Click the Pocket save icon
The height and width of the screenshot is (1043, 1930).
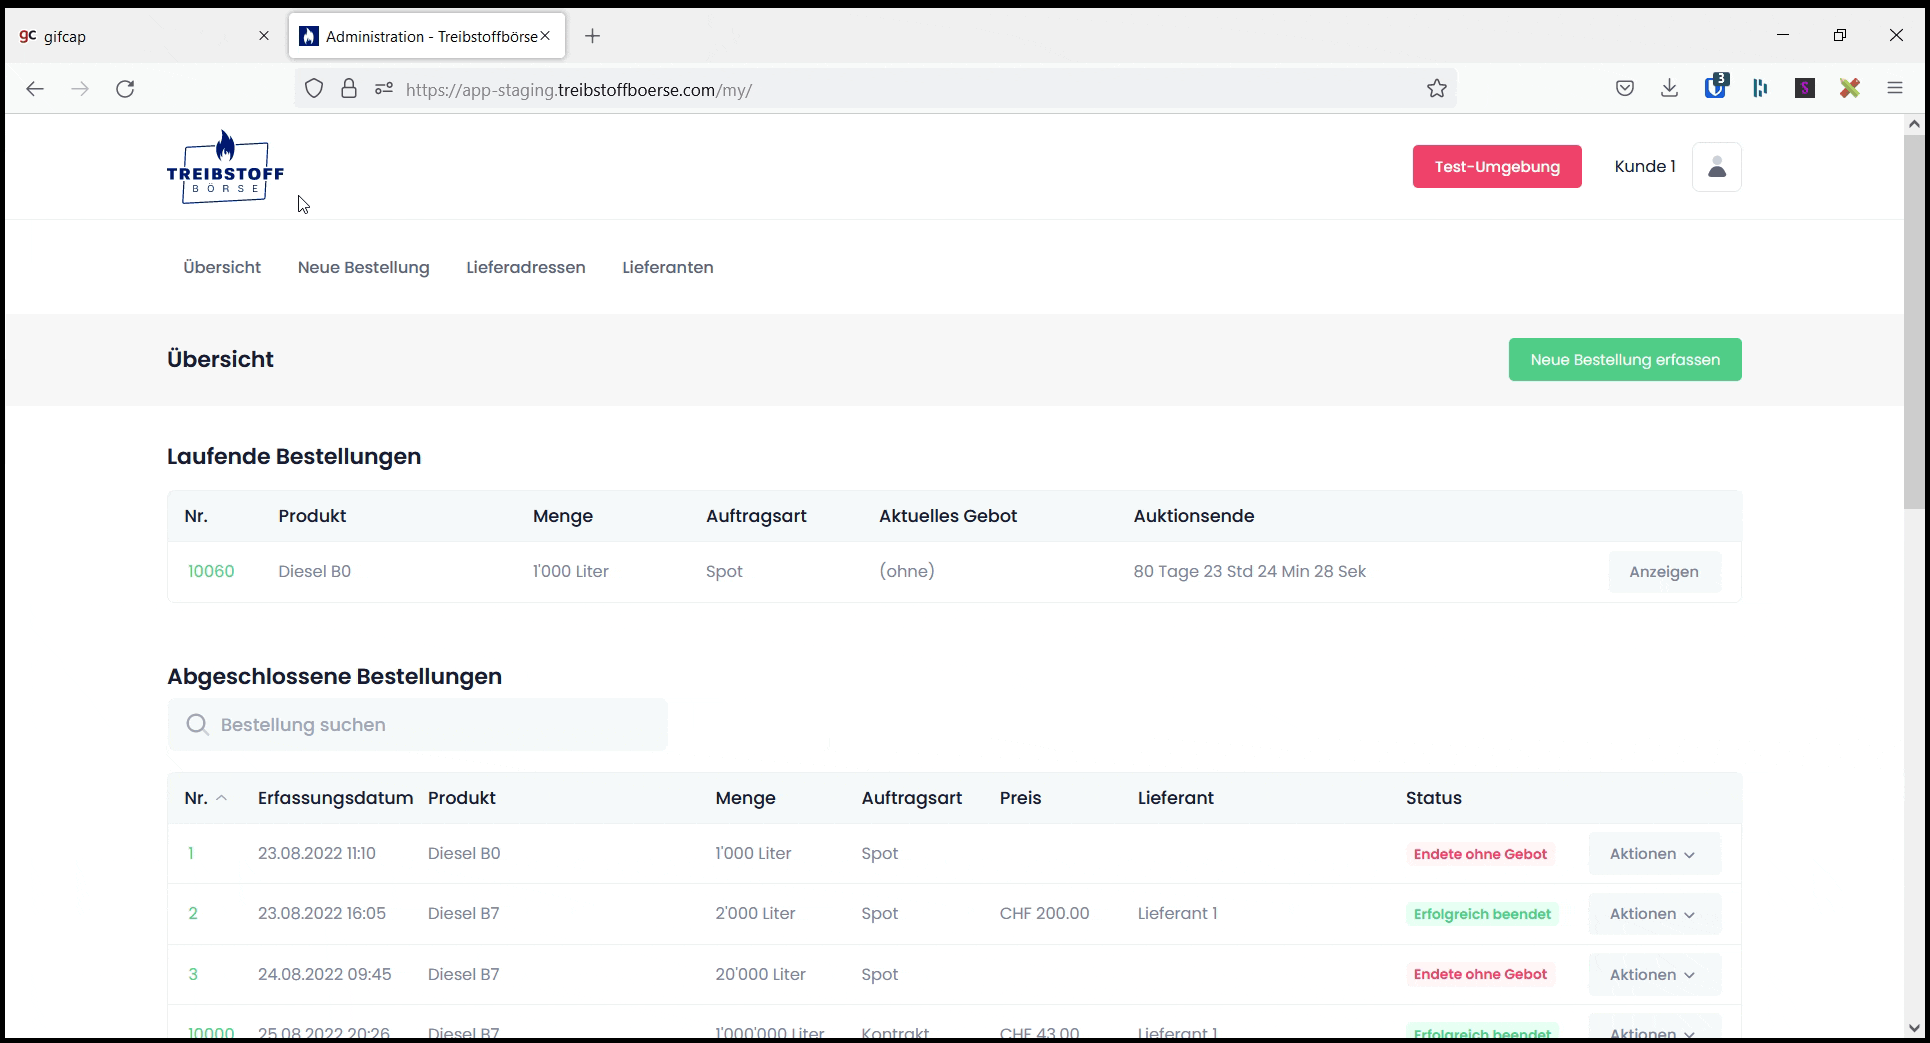tap(1624, 89)
